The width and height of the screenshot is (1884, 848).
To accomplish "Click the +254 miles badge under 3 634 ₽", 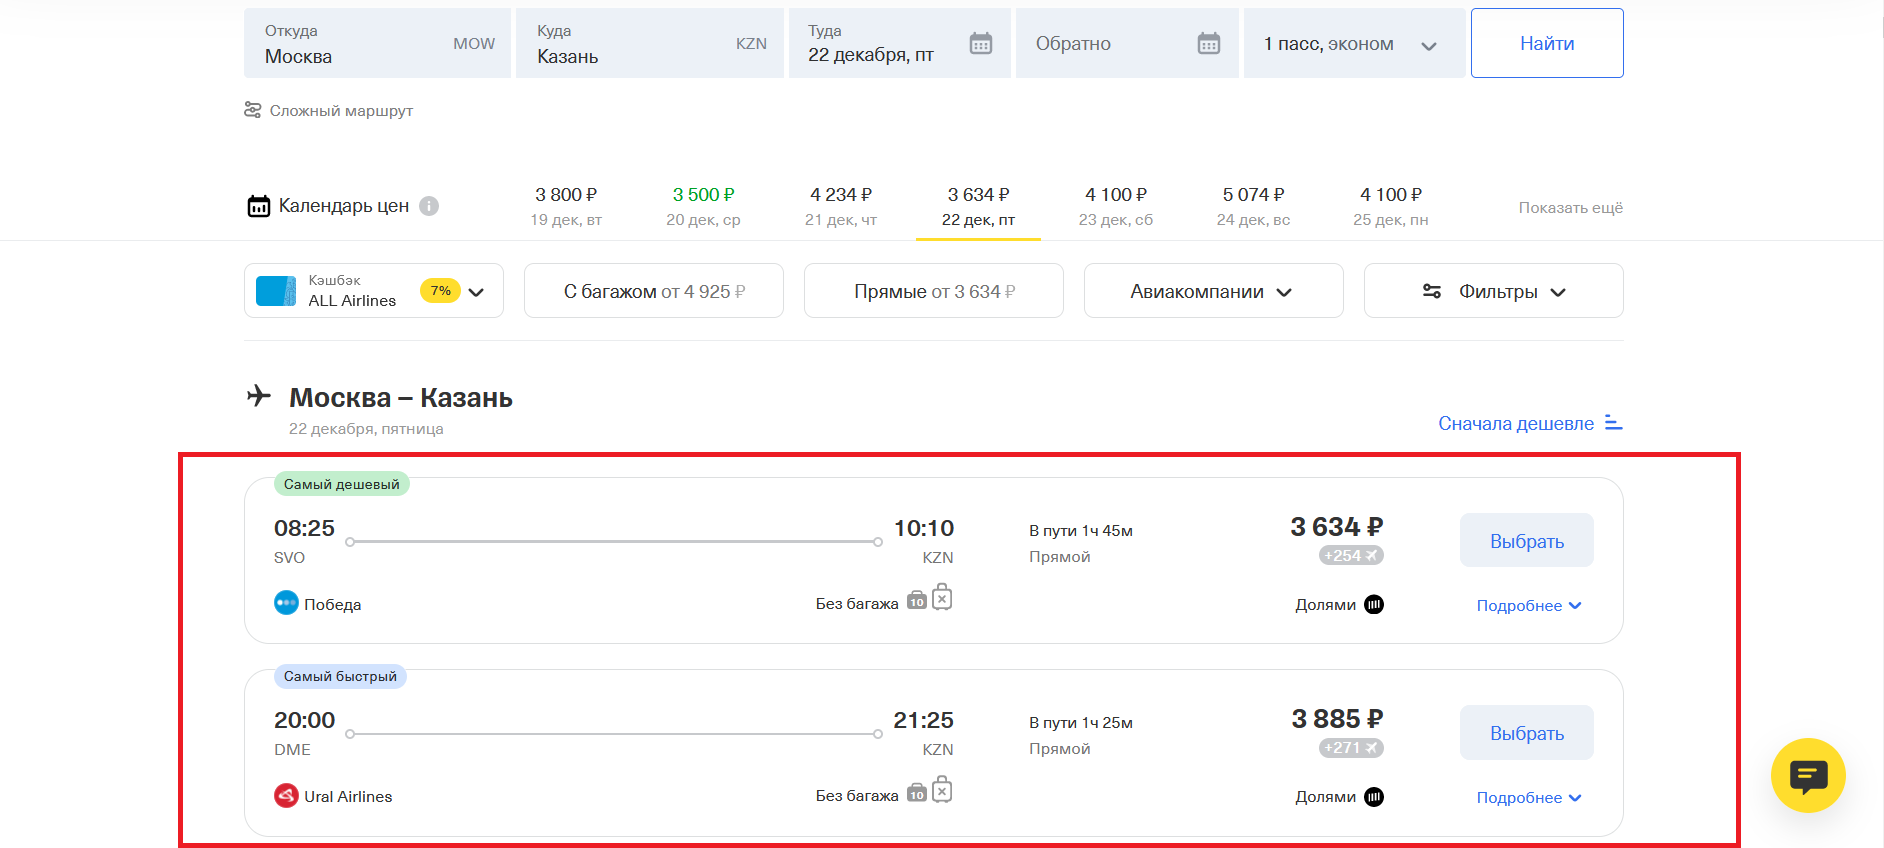I will point(1350,555).
